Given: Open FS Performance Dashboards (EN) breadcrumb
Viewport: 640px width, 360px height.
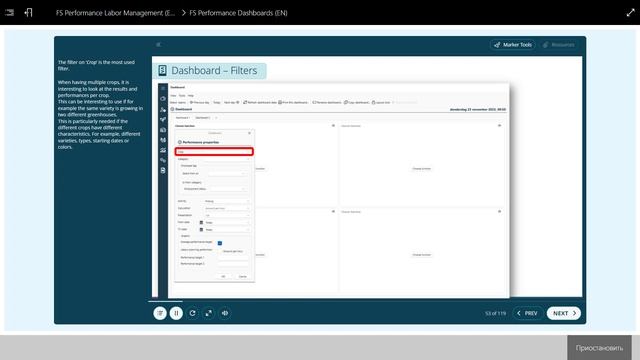Looking at the screenshot, I should (x=238, y=13).
